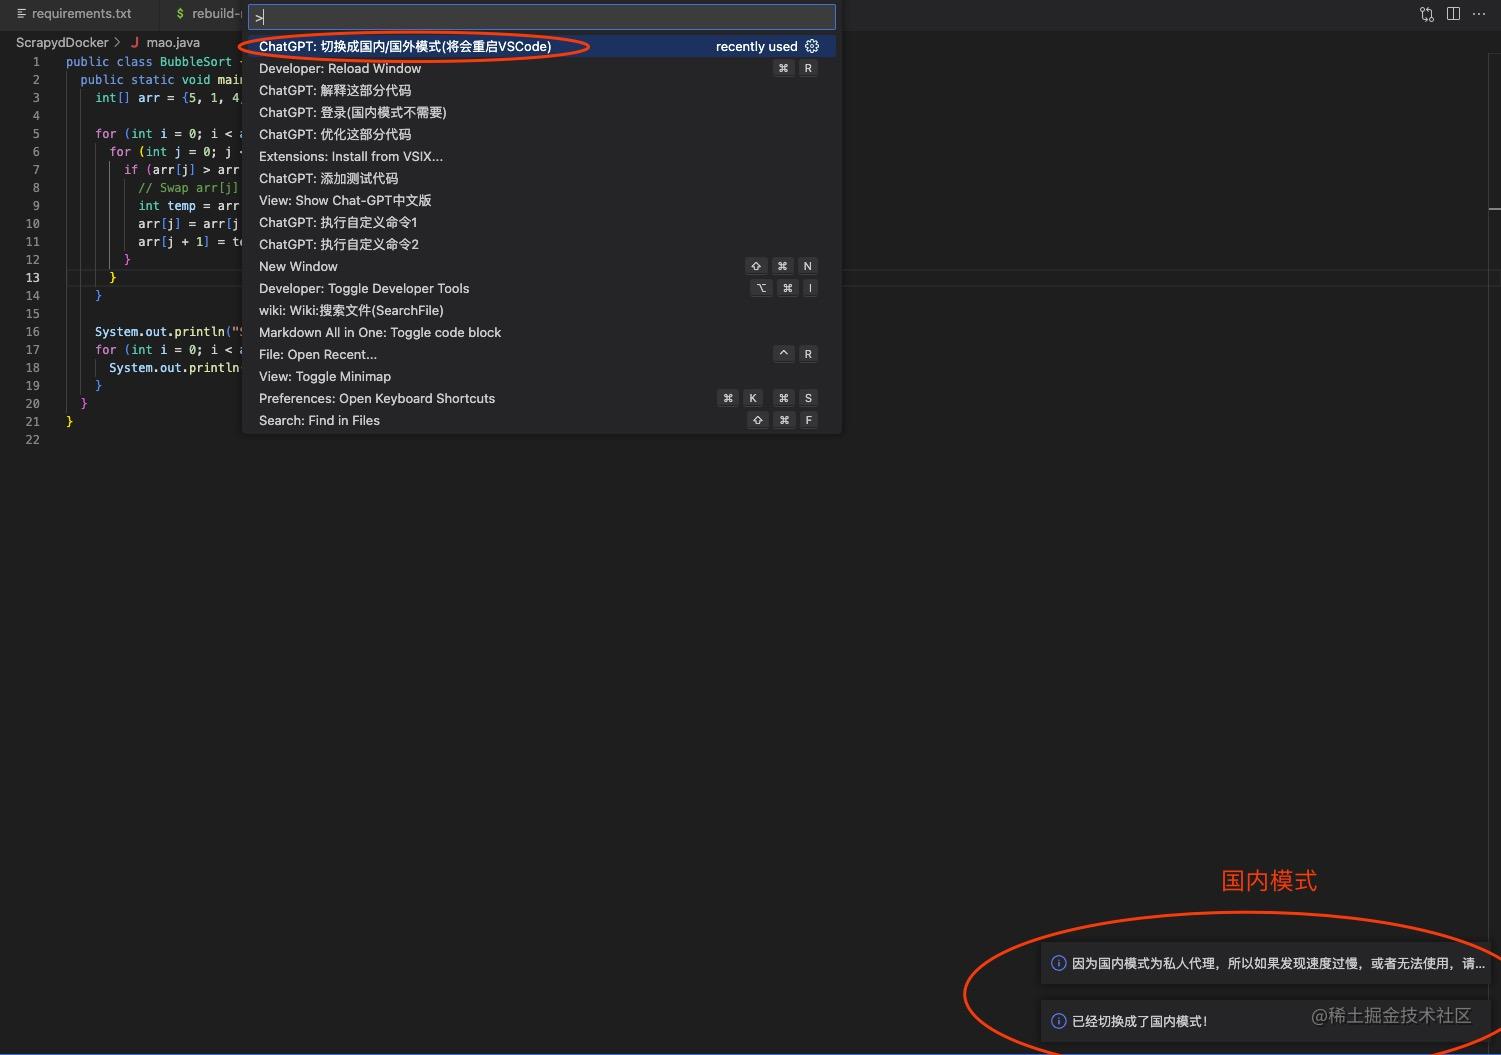Expand the mao.java breadcrumb item
This screenshot has height=1055, width=1501.
173,43
